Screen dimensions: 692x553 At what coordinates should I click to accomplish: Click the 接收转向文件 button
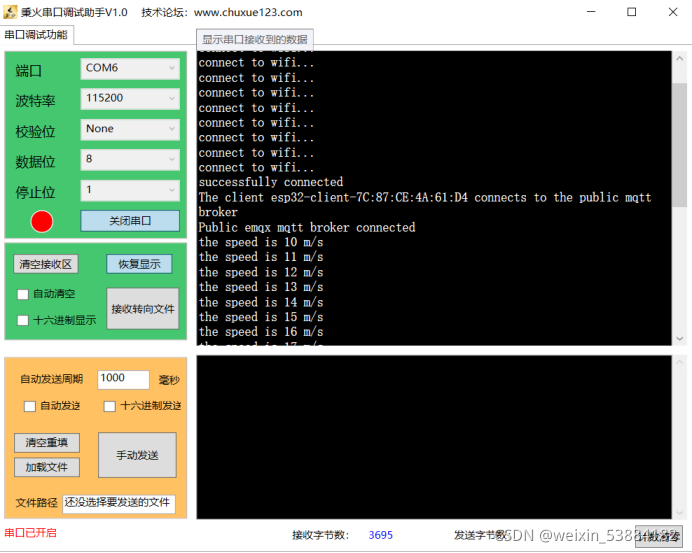[x=143, y=308]
